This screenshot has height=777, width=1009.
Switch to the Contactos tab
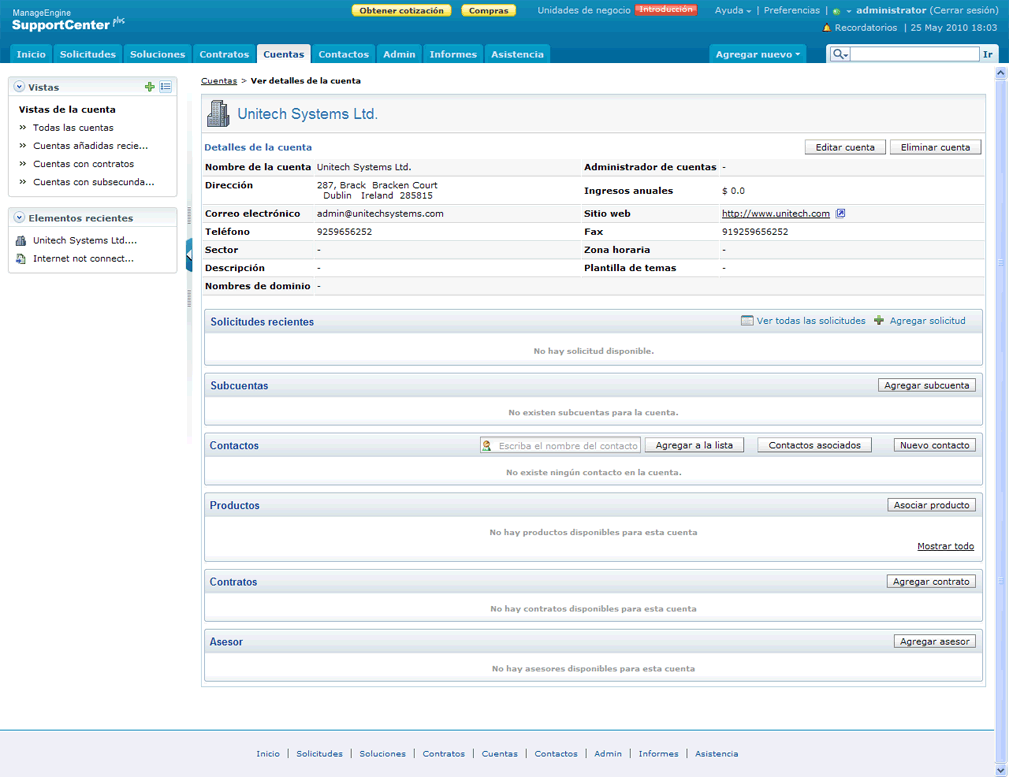(344, 54)
